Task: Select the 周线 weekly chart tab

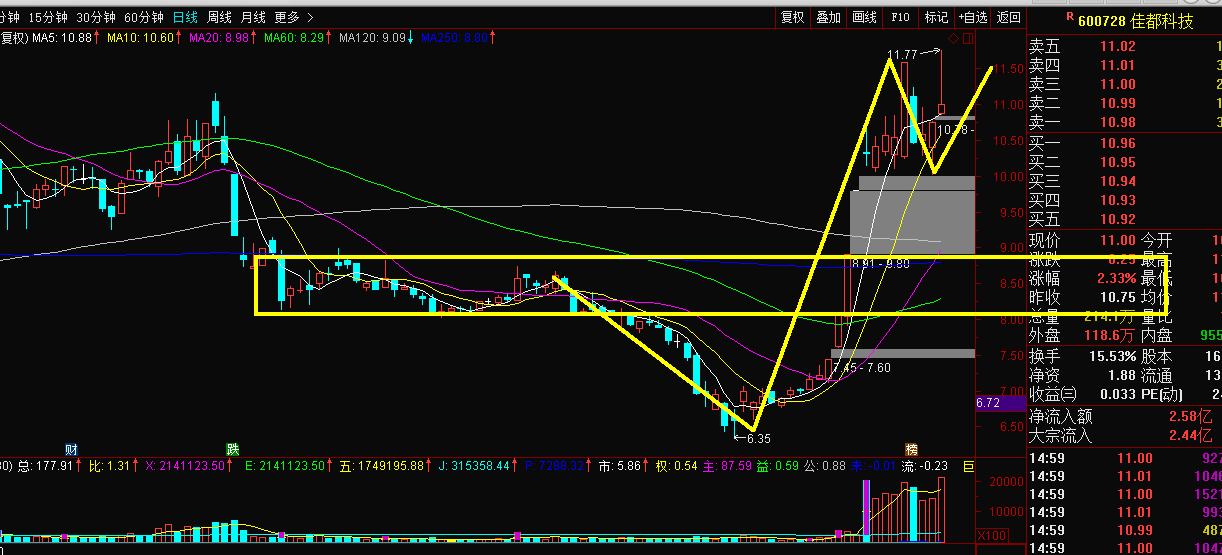Action: click(219, 17)
